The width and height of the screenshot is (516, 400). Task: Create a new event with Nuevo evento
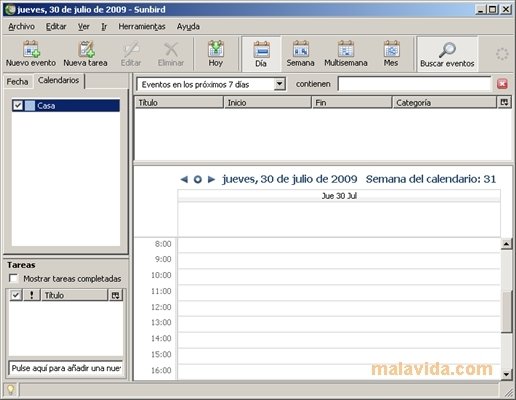click(31, 54)
